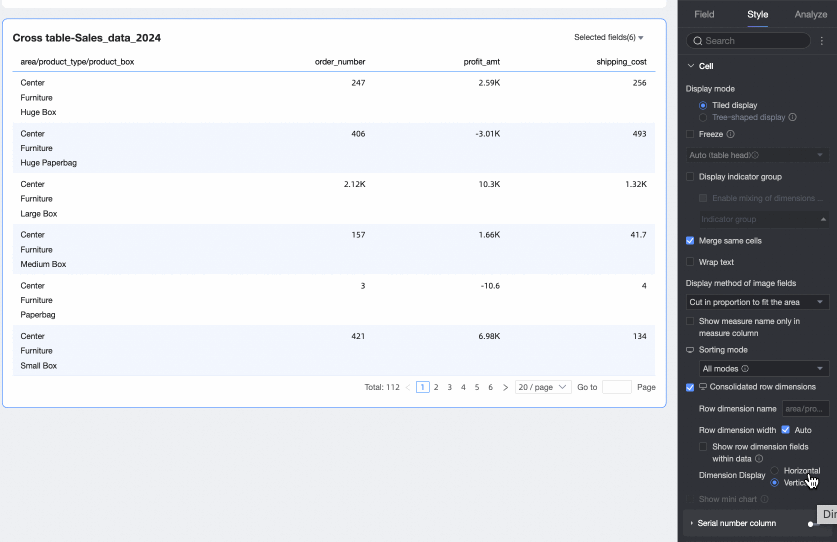Click the 6.98K profit value

(x=489, y=336)
